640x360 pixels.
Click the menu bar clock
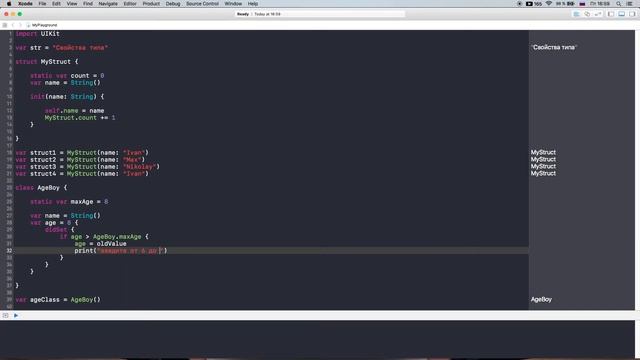[x=600, y=4]
